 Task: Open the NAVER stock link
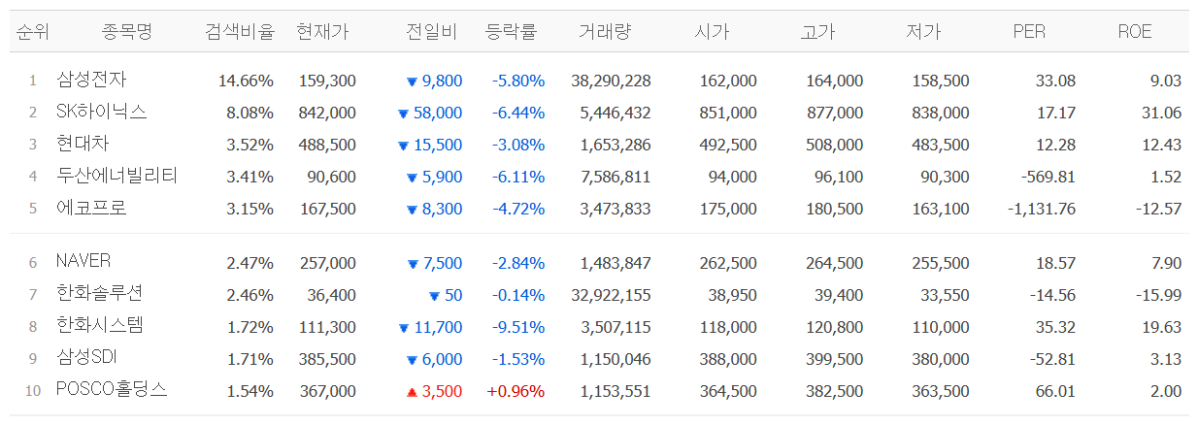pyautogui.click(x=83, y=262)
